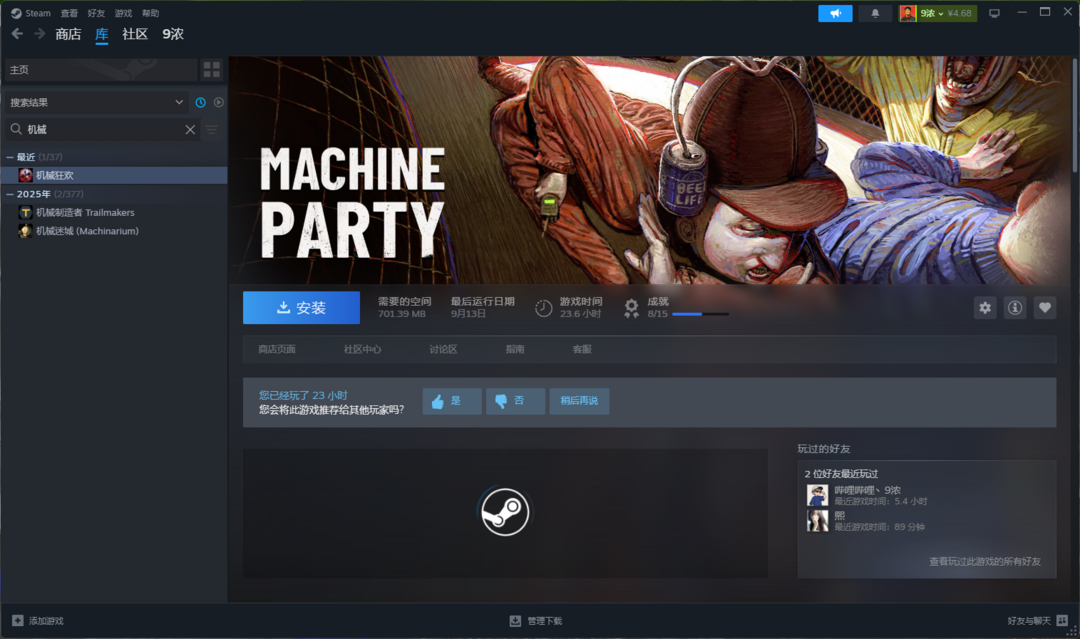Select 机械制造者 Trailmakers game
This screenshot has height=639, width=1080.
[114, 212]
